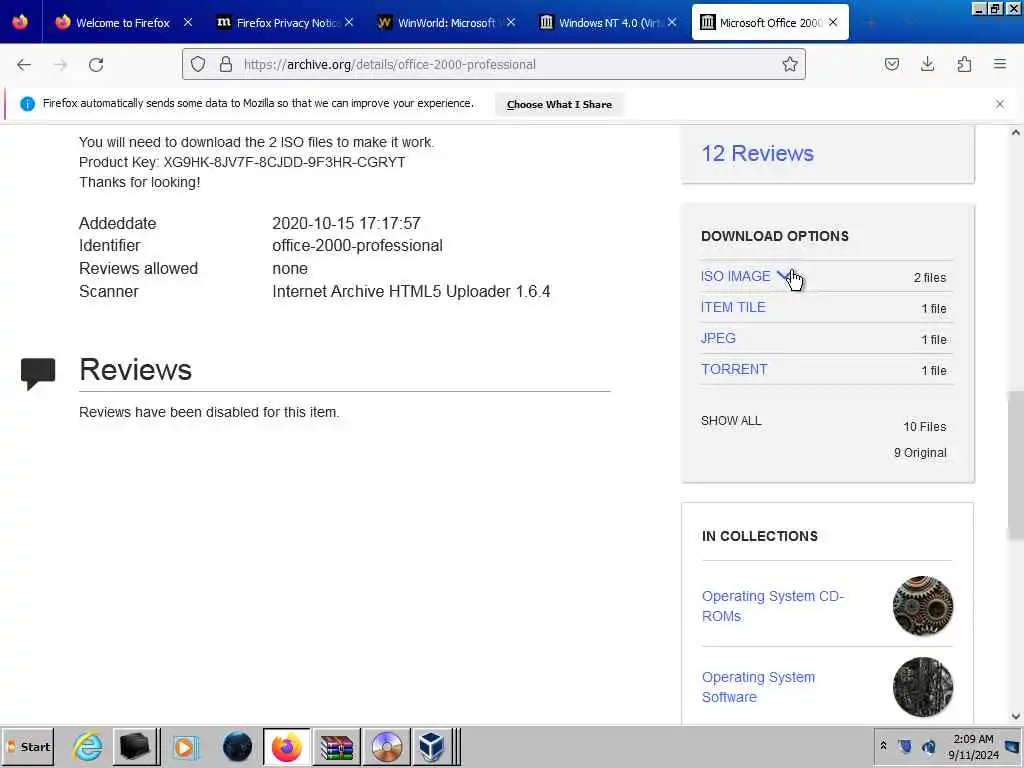Click the Firefox taskbar button

(286, 746)
